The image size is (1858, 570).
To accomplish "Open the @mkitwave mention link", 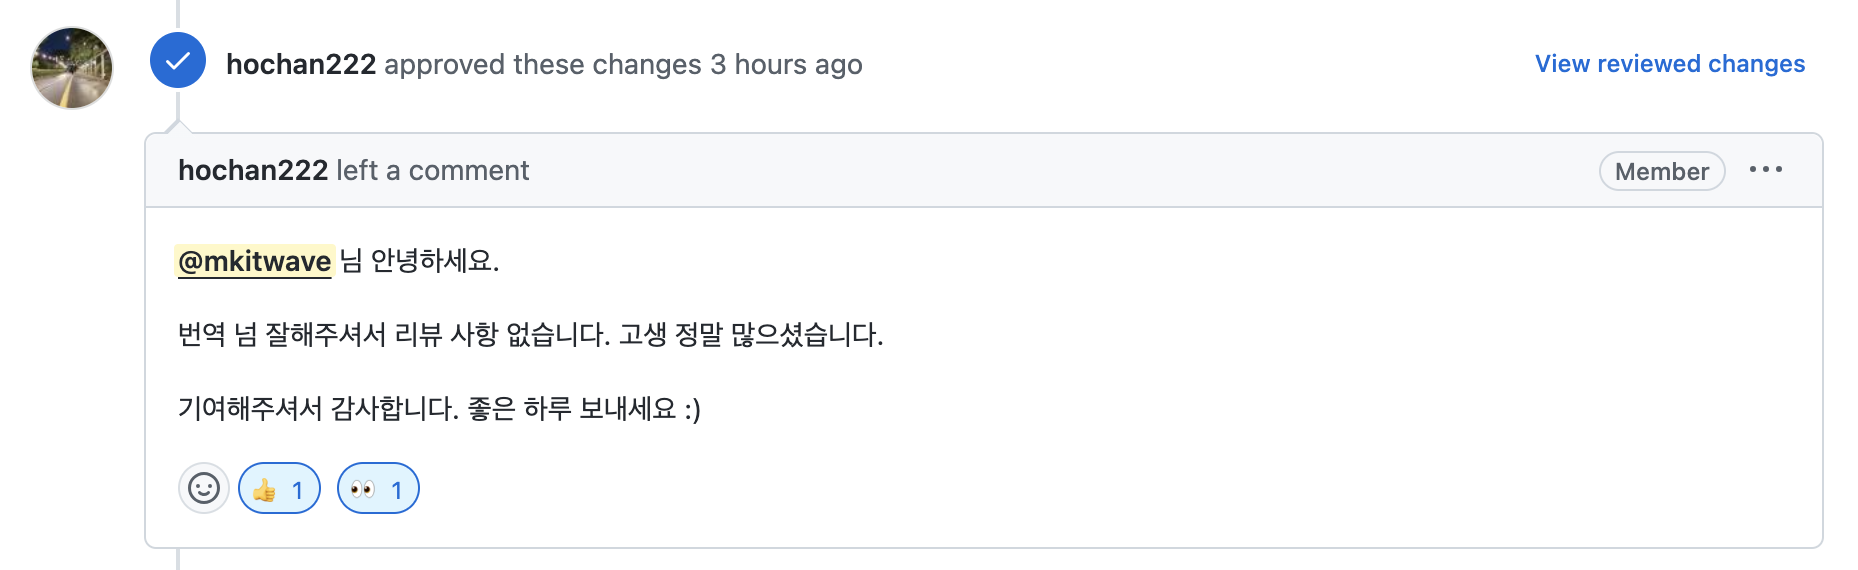I will click(x=254, y=262).
